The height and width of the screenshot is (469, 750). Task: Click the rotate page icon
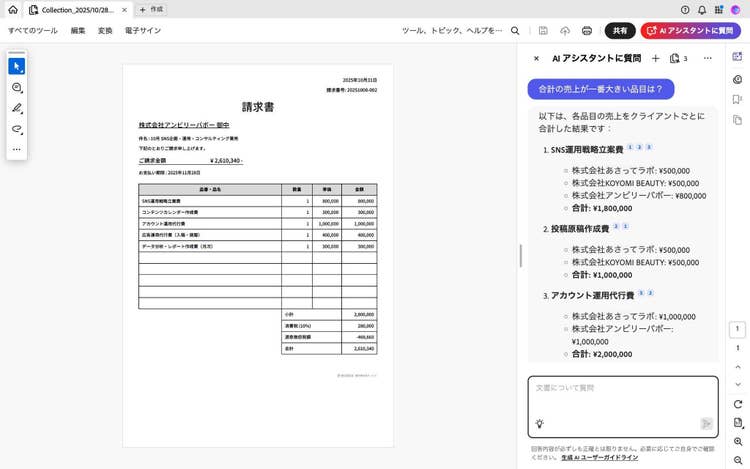click(738, 404)
